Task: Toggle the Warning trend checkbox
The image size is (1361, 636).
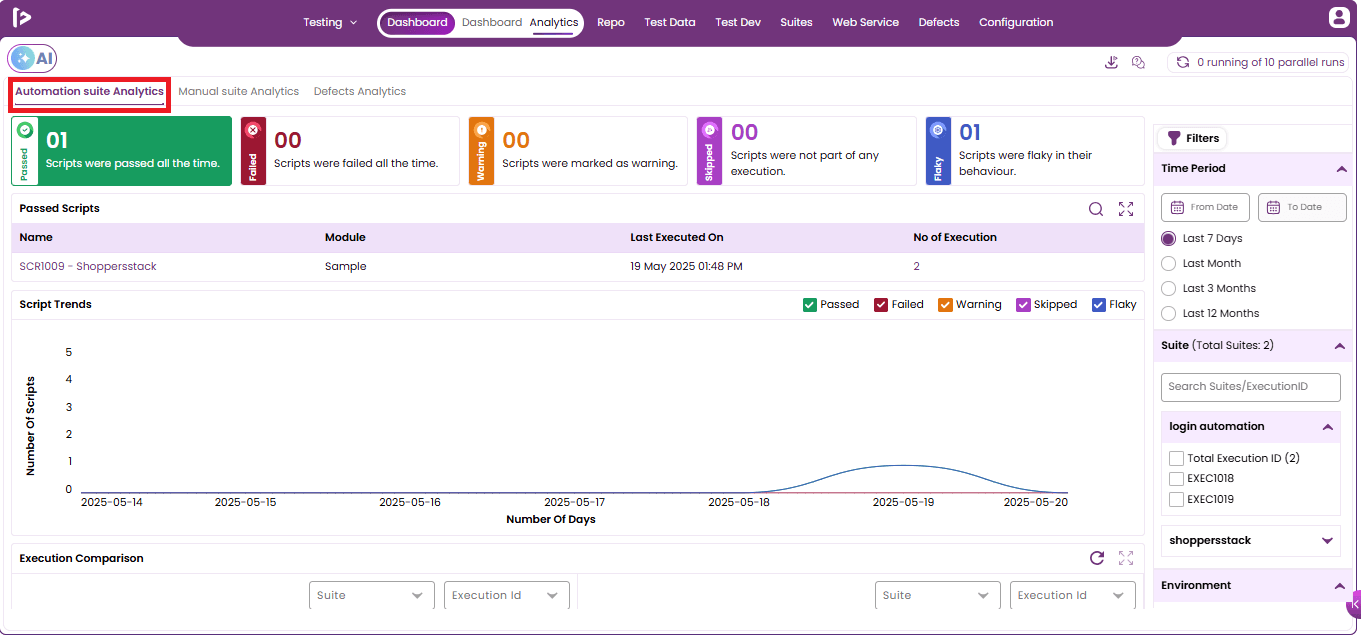Action: [x=945, y=305]
